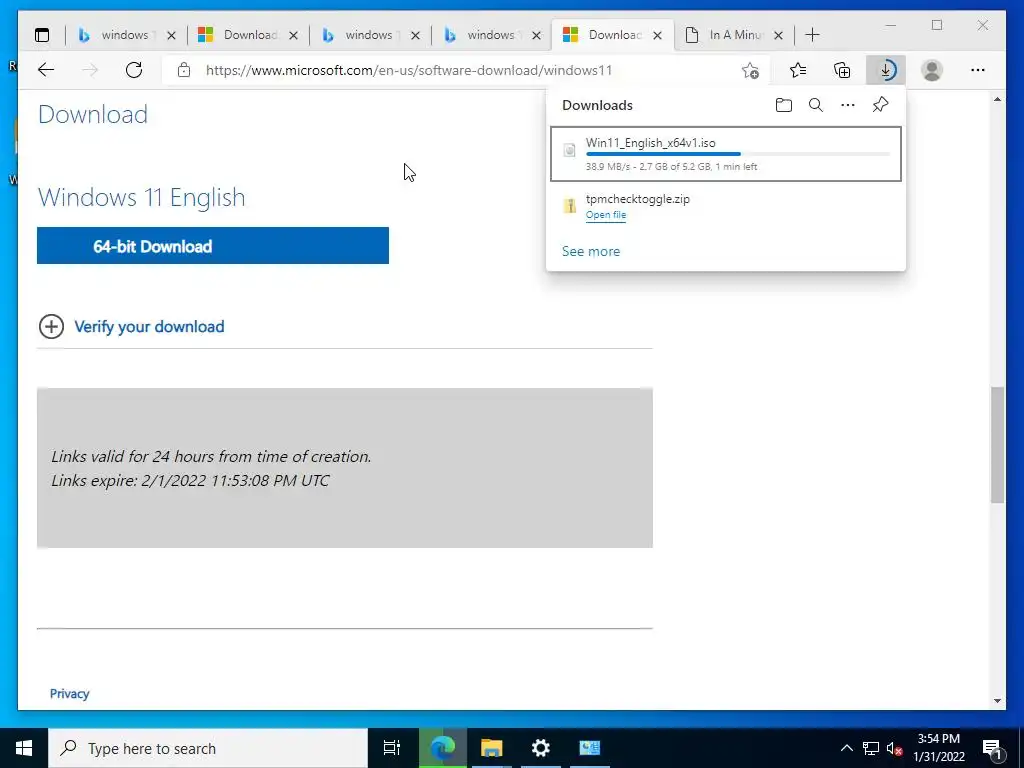Reload the page with Refresh icon
Screen dimensions: 1024x768
[x=134, y=70]
